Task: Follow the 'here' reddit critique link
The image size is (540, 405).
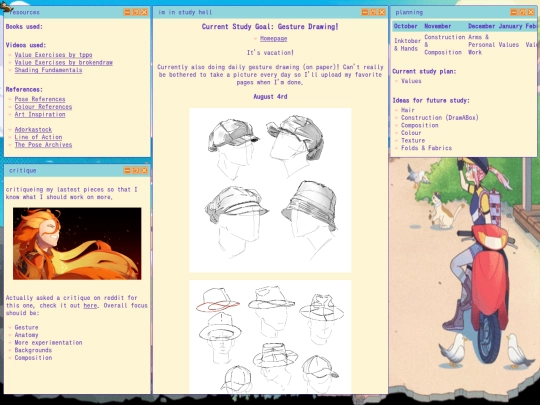Action: click(x=90, y=305)
